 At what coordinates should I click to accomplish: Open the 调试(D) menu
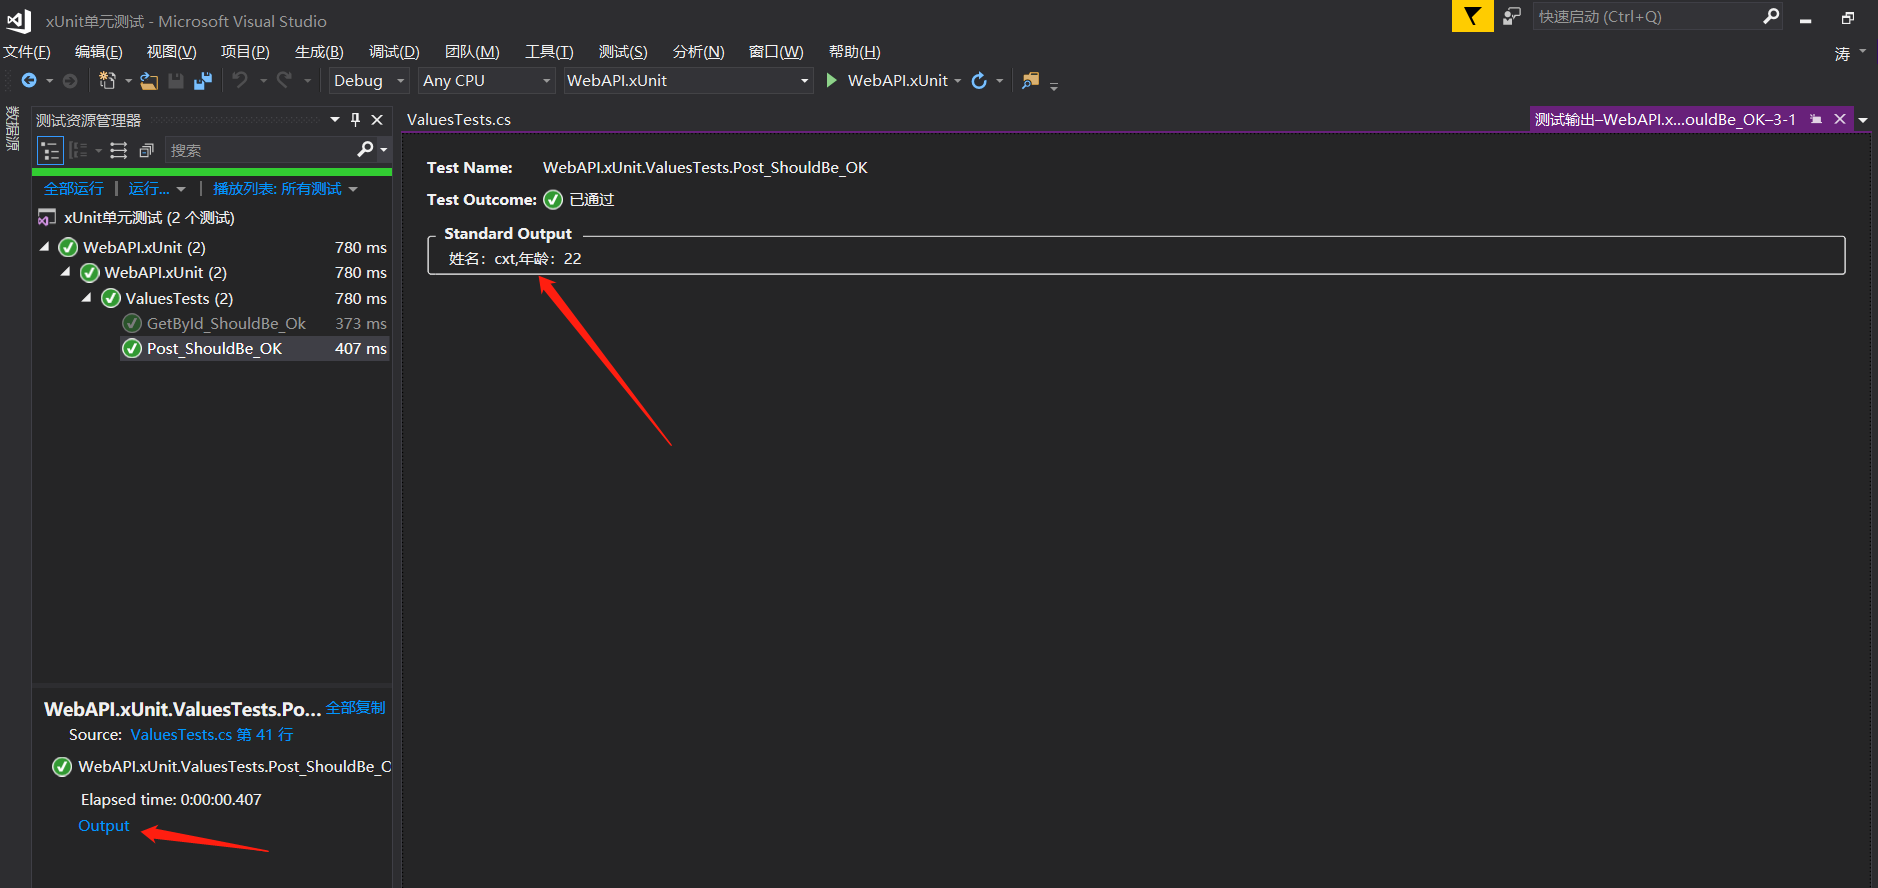tap(394, 52)
